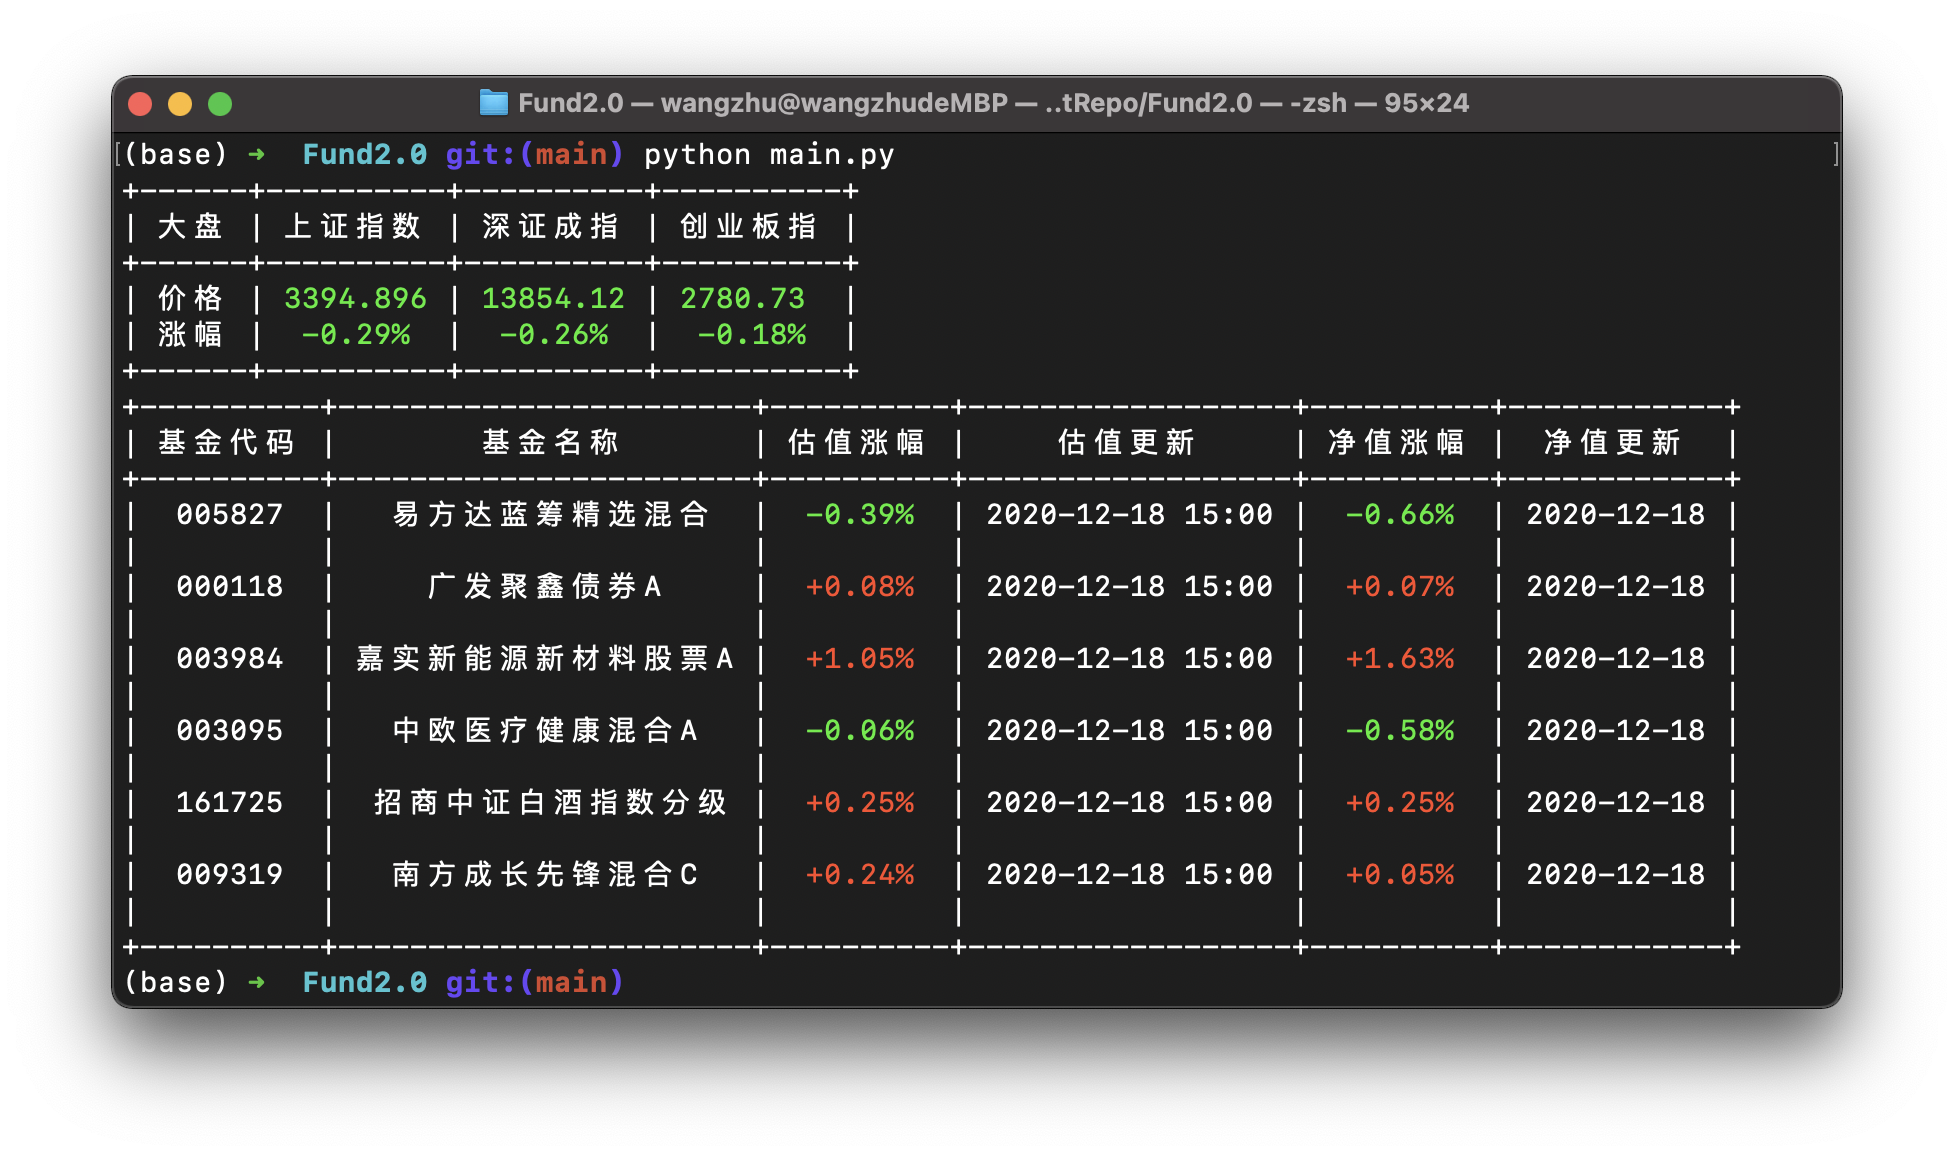Click fund code 005827 cell
This screenshot has height=1156, width=1954.
click(x=229, y=515)
